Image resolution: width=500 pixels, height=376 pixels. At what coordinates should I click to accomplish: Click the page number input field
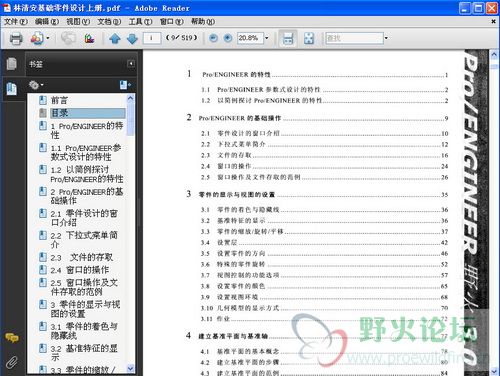[152, 38]
